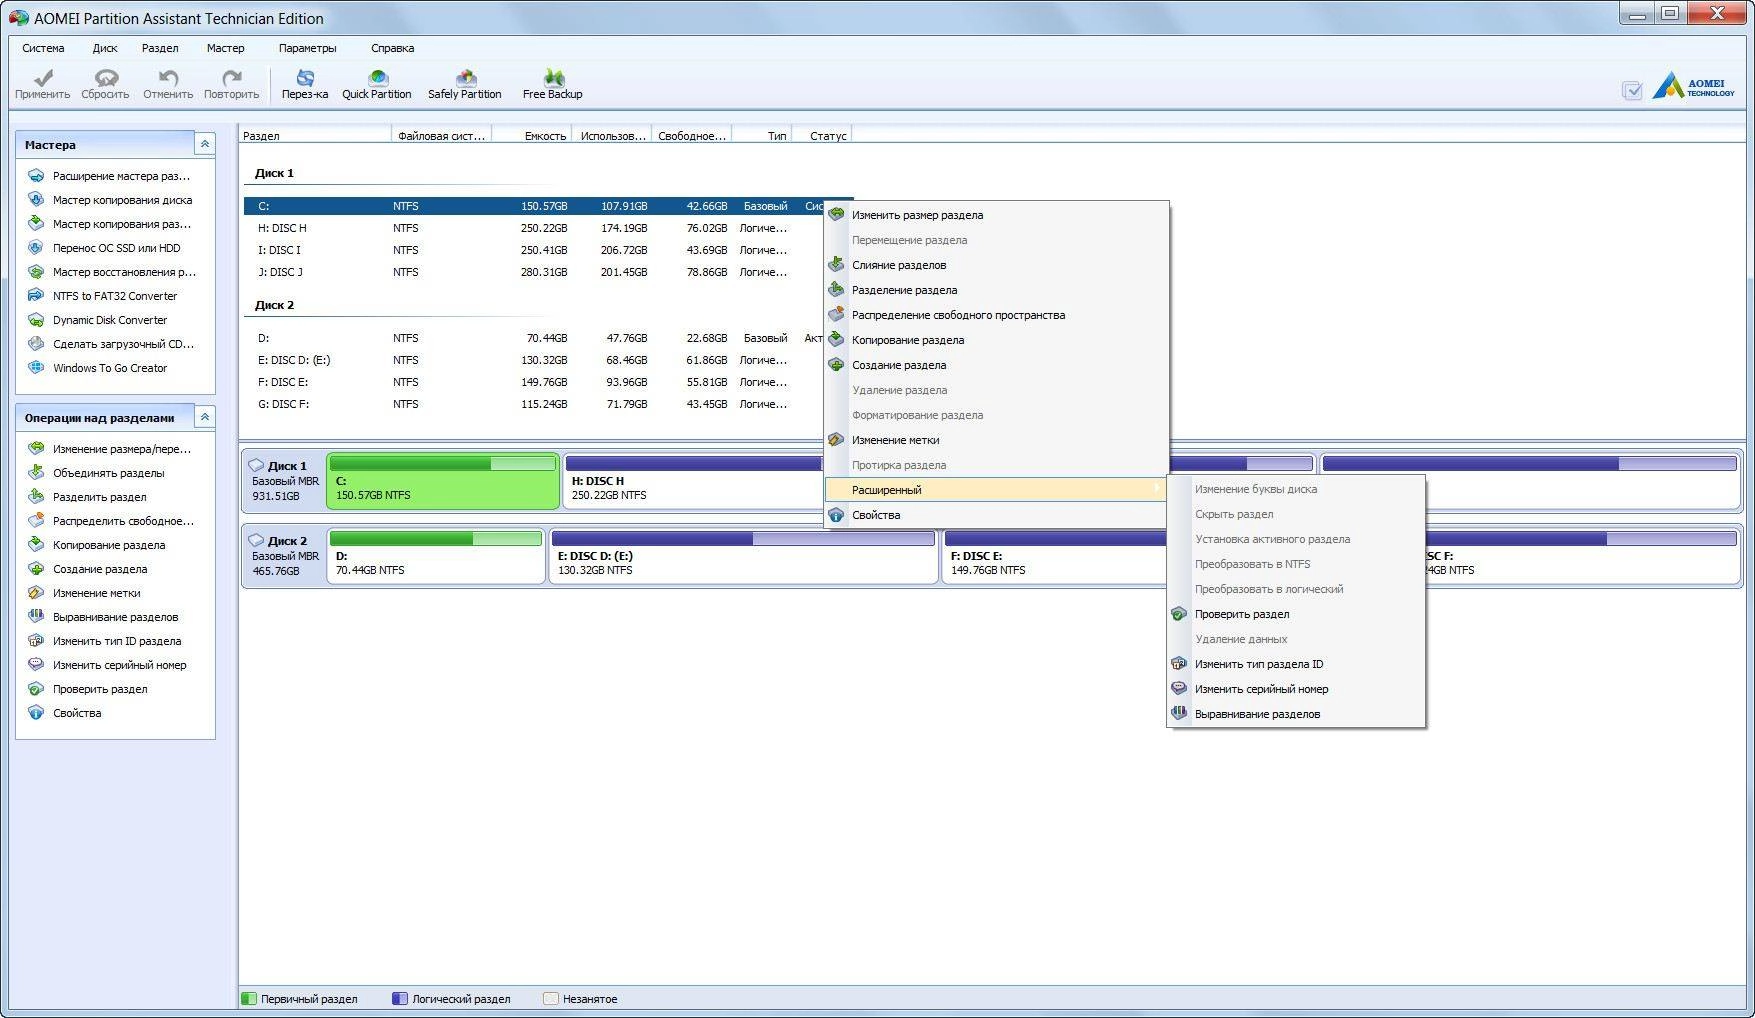This screenshot has width=1755, height=1018.
Task: Click Мастер копирования раздела link
Action: [122, 224]
